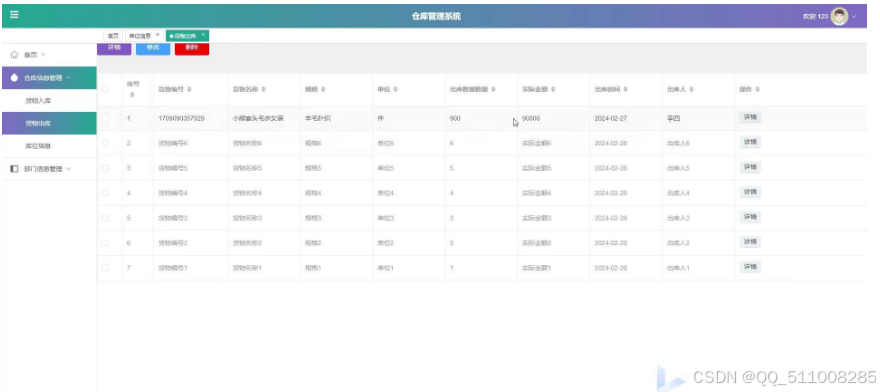Check the box for row 1 (1709090357929)
The height and width of the screenshot is (392, 880).
point(105,118)
